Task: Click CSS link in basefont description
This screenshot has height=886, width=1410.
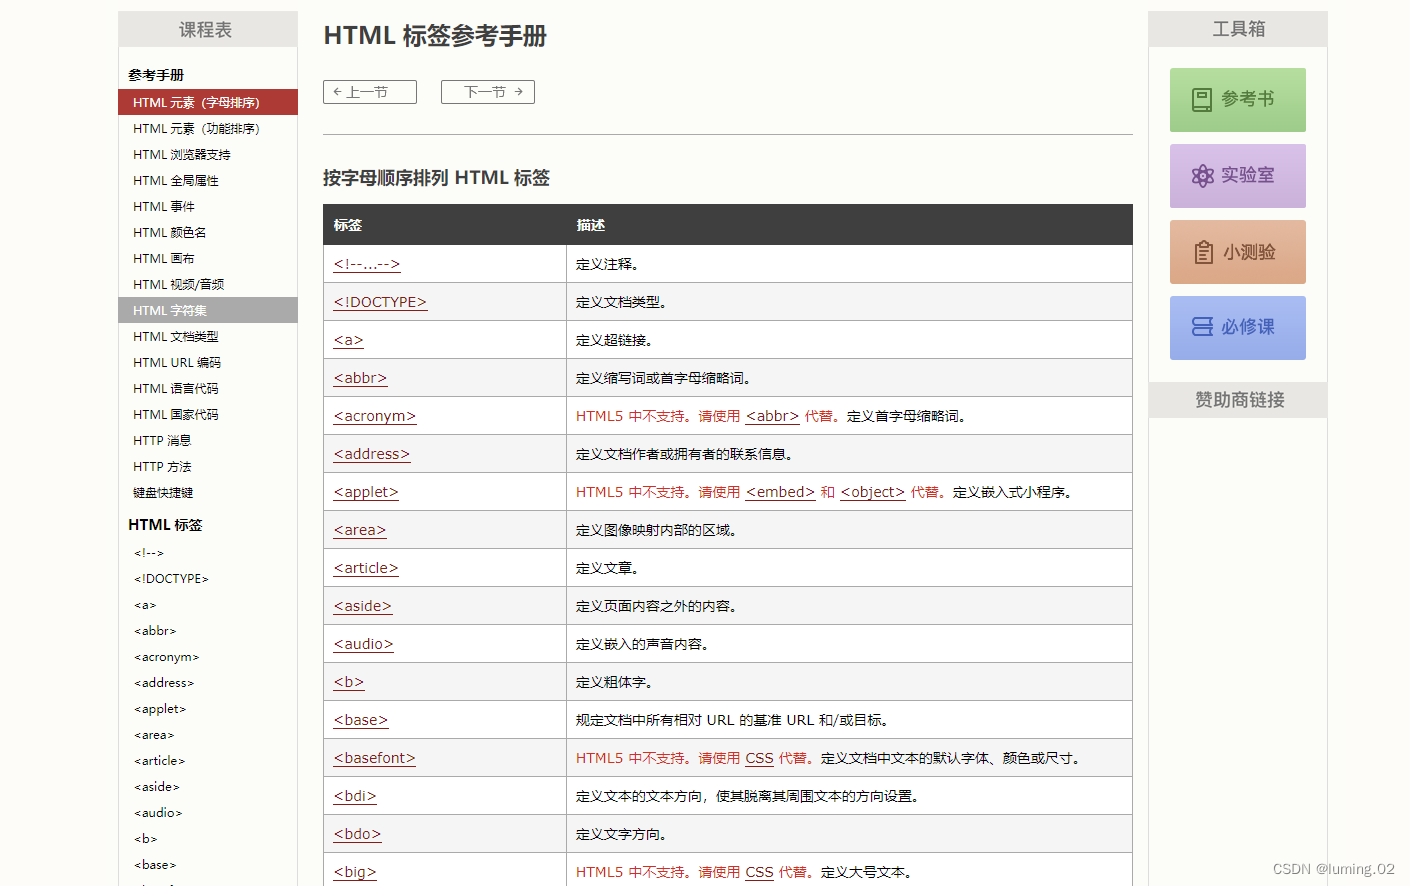Action: tap(760, 758)
